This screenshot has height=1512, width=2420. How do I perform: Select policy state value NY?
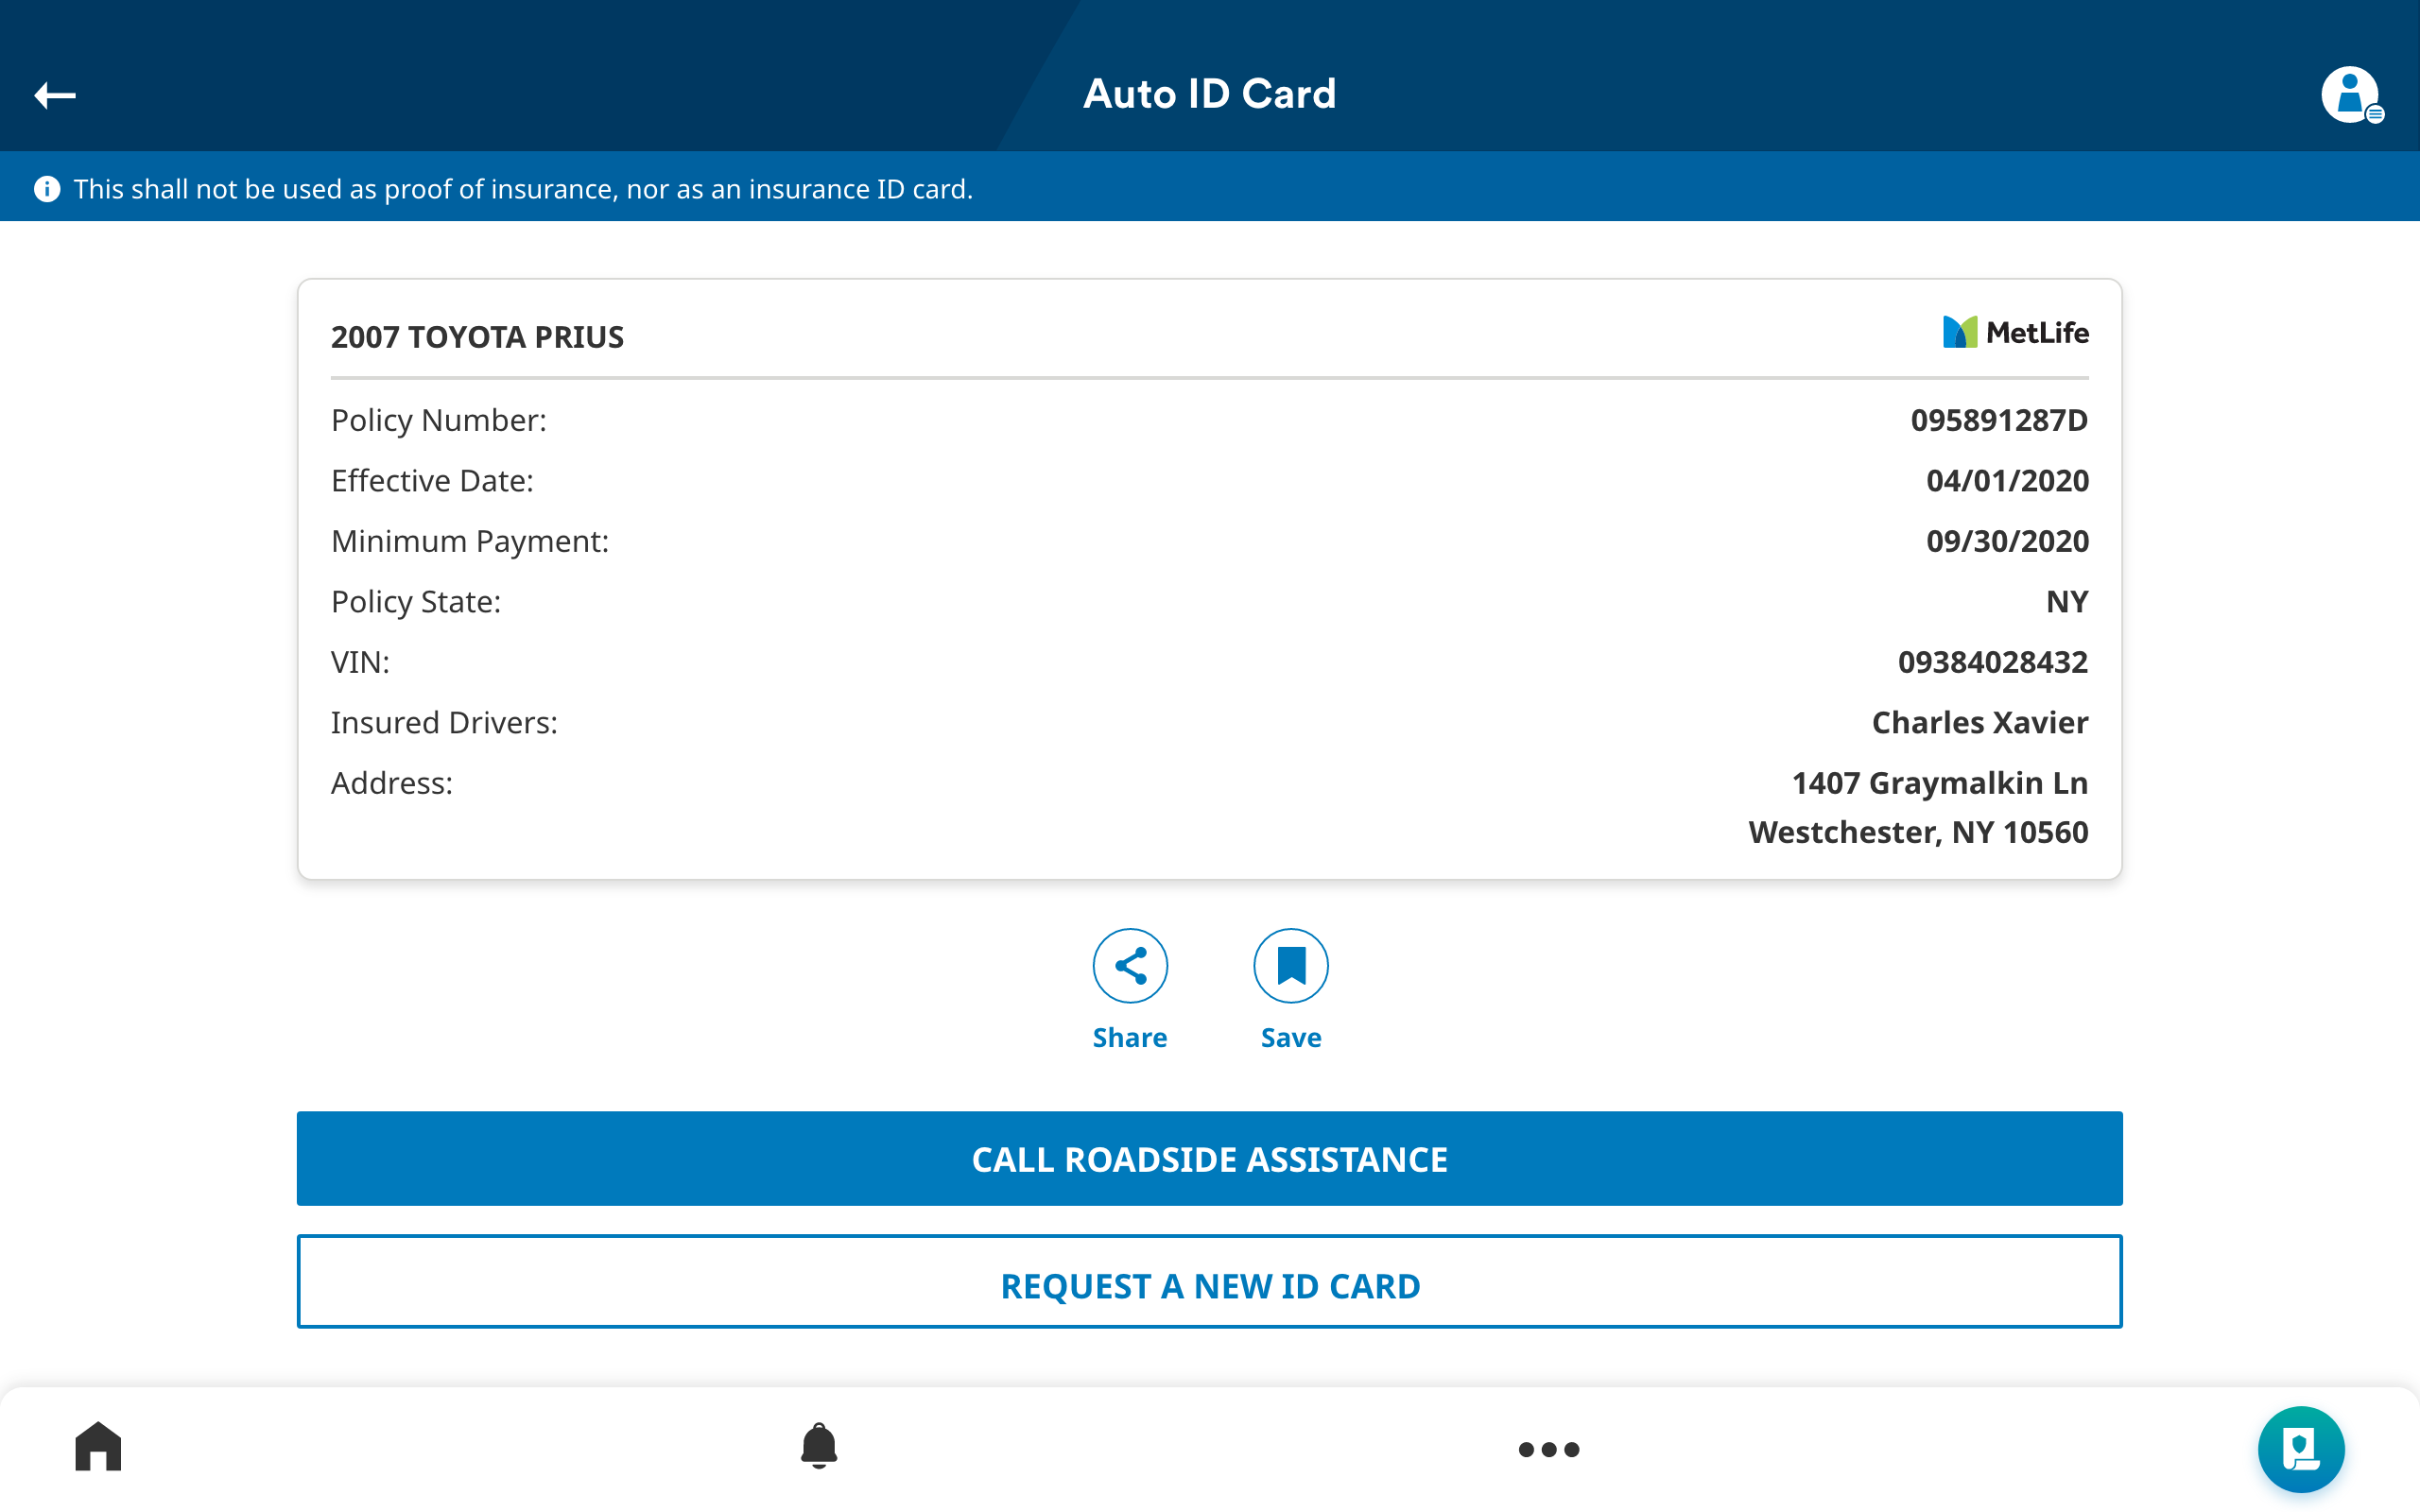click(2067, 602)
